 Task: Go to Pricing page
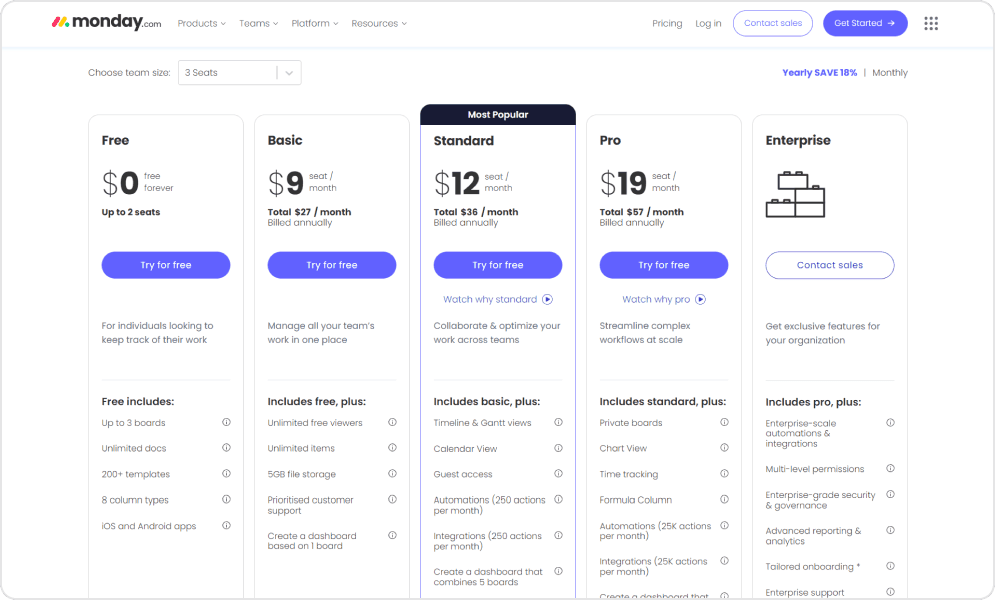[x=667, y=23]
